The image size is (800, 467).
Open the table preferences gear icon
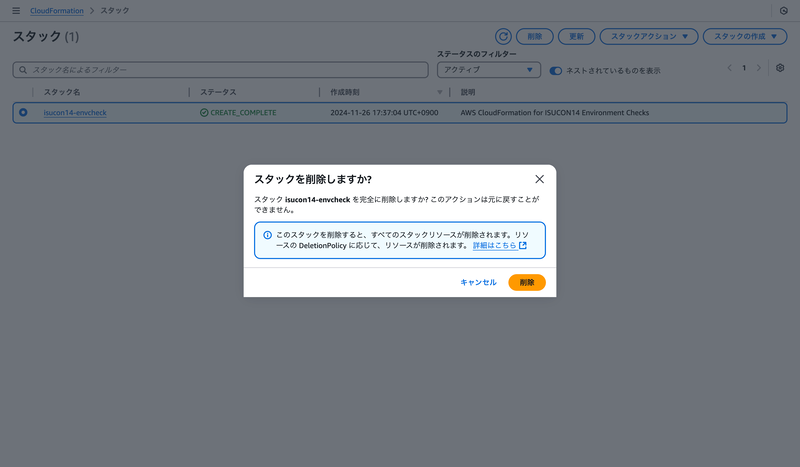(x=780, y=68)
